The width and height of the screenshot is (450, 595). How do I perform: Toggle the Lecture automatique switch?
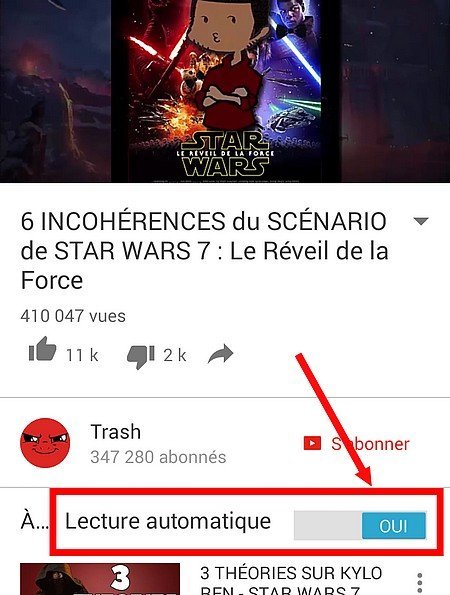point(360,525)
